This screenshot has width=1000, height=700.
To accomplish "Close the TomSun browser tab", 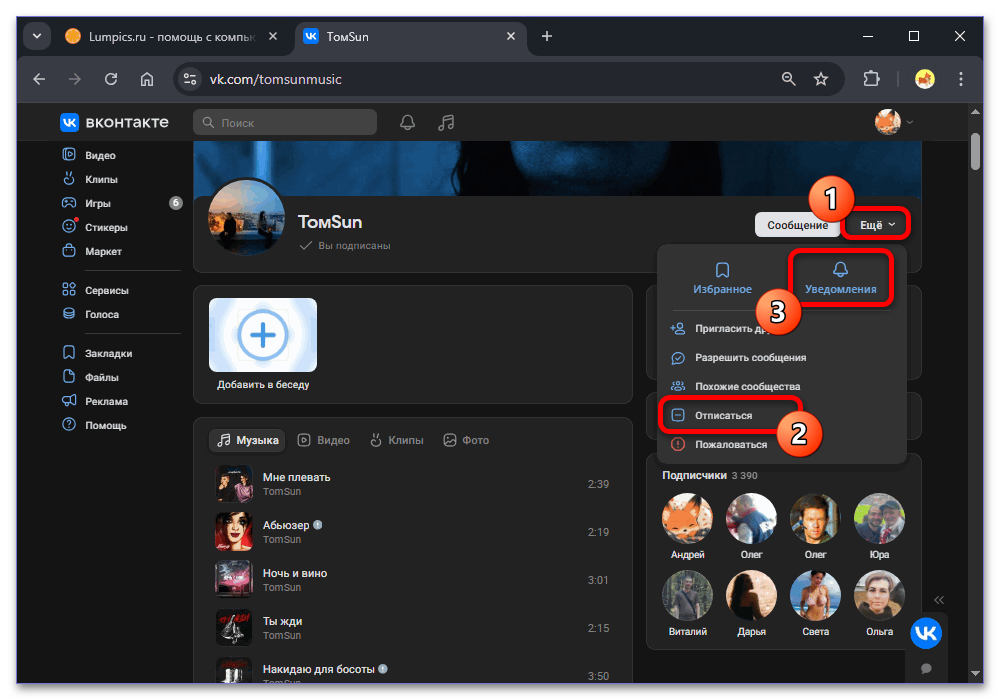I will pos(510,36).
